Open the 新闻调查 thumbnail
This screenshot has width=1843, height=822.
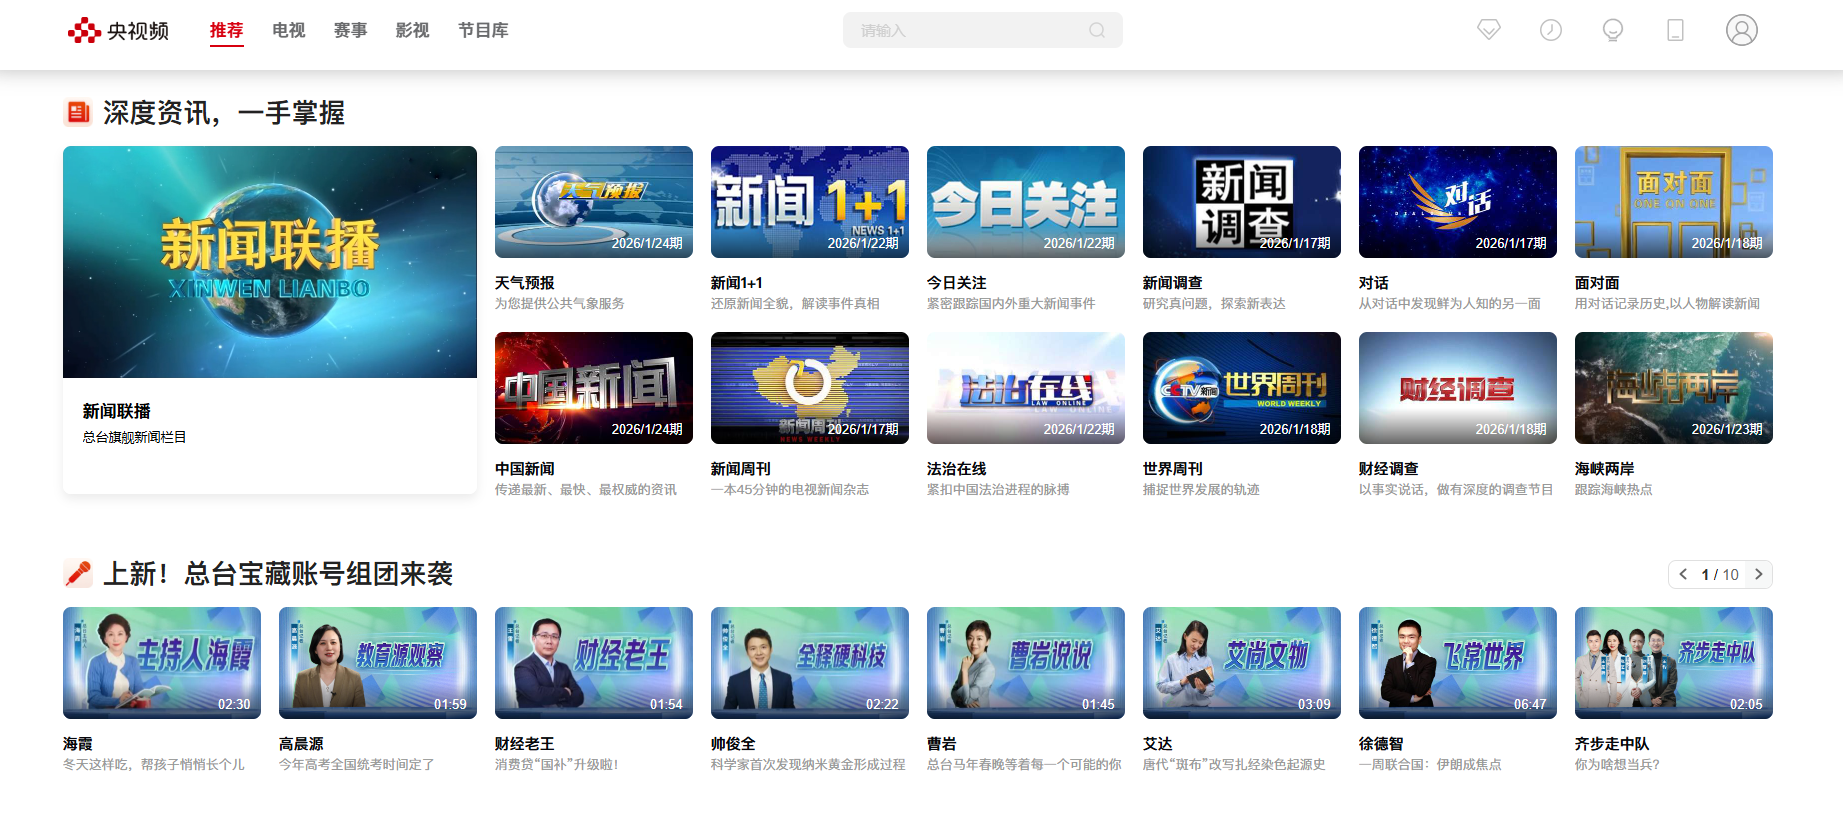pos(1242,202)
